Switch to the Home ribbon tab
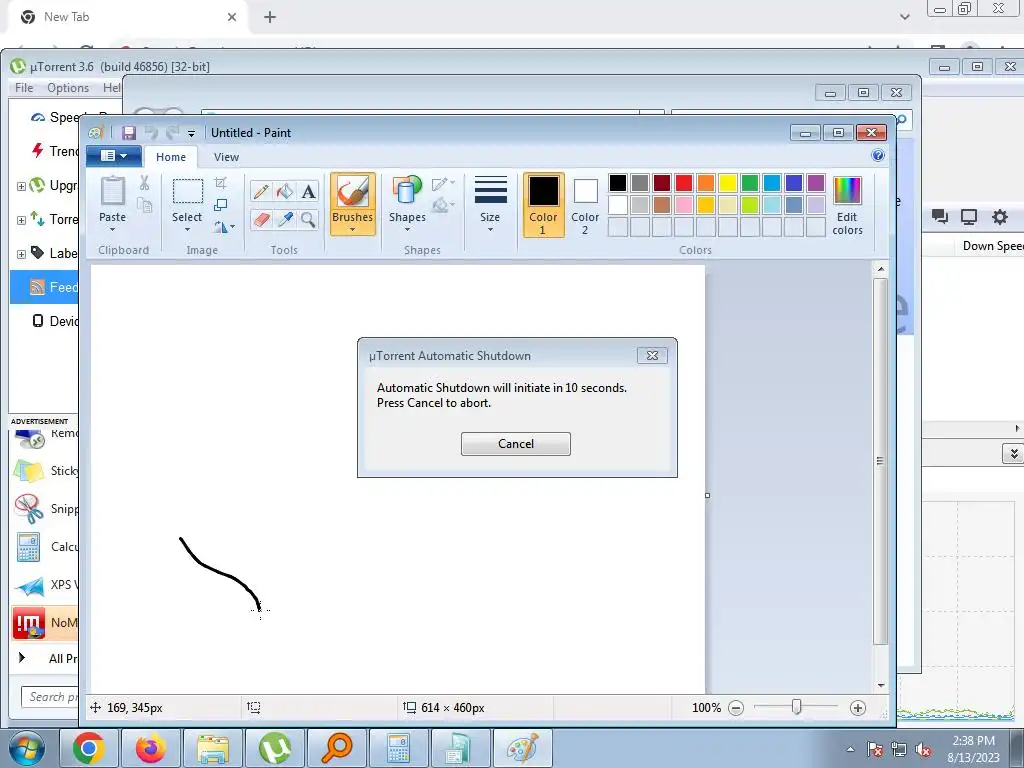 click(170, 157)
